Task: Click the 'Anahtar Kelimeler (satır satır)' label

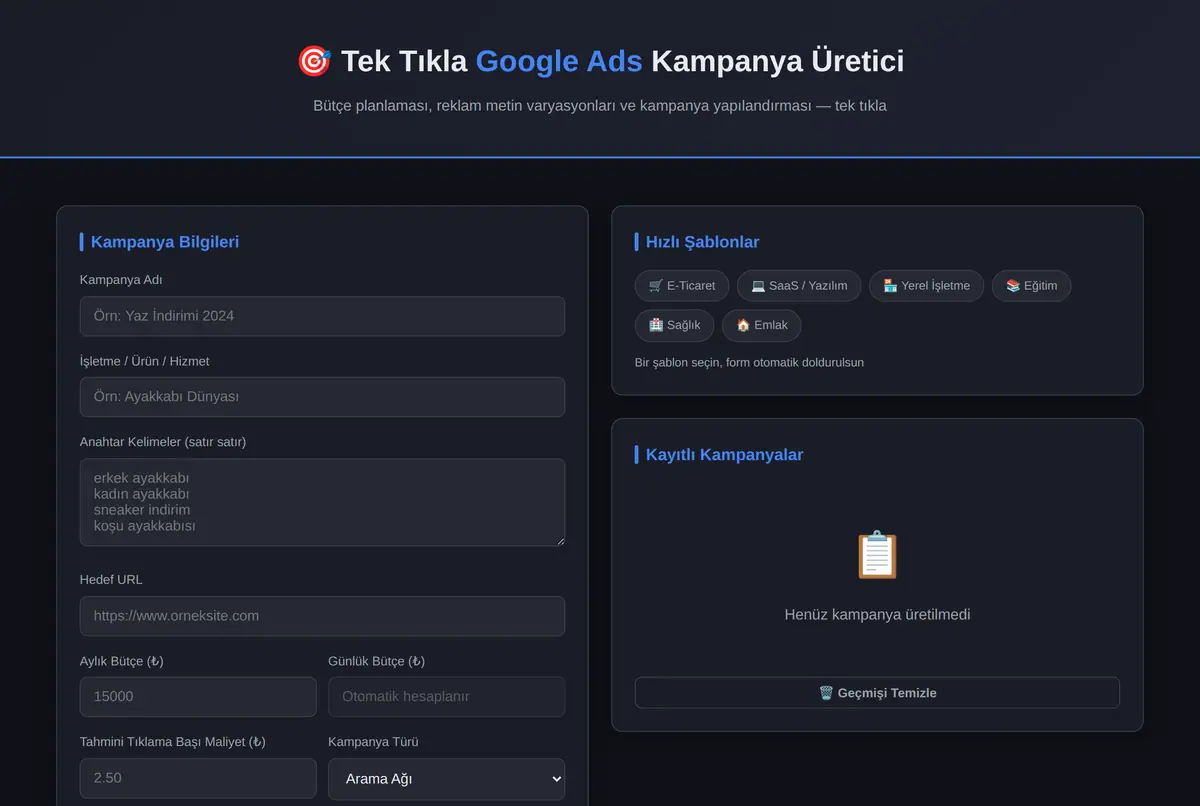Action: pos(163,442)
